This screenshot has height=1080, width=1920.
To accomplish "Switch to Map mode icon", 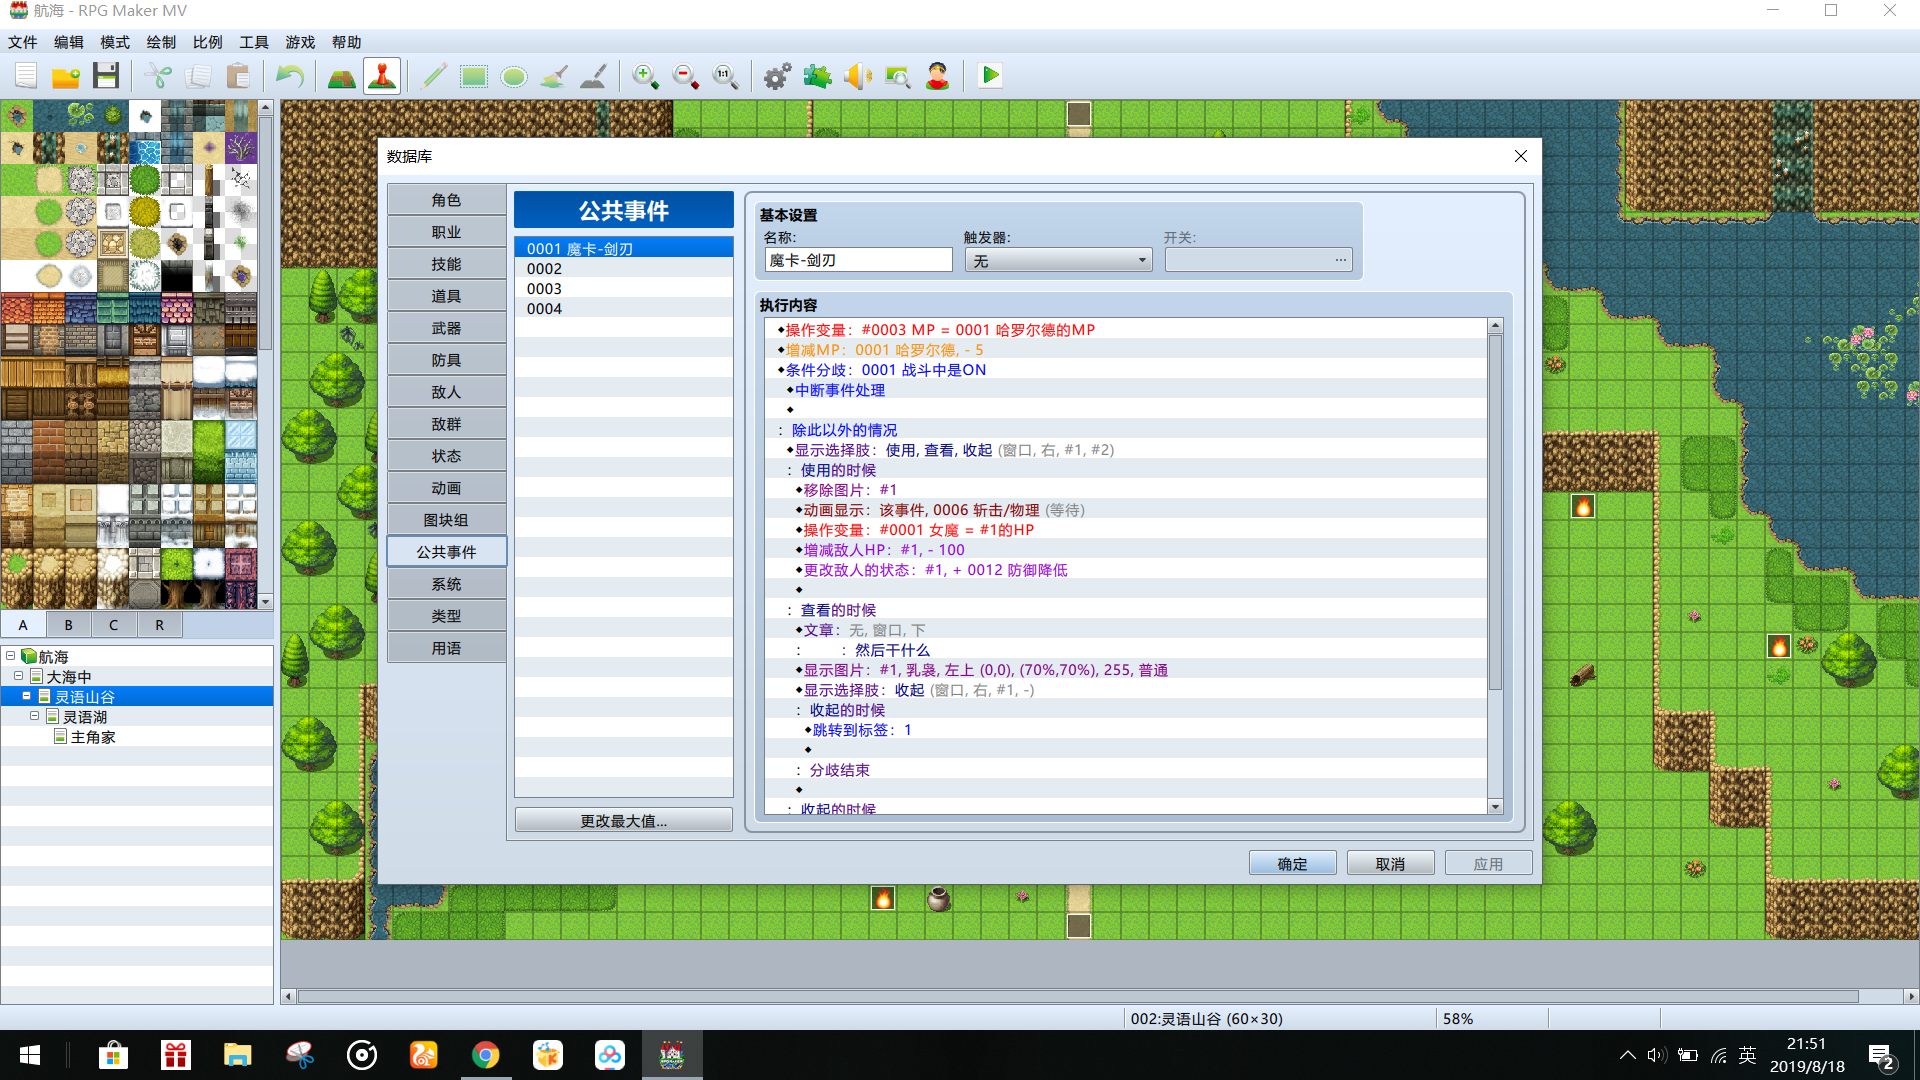I will pos(342,76).
